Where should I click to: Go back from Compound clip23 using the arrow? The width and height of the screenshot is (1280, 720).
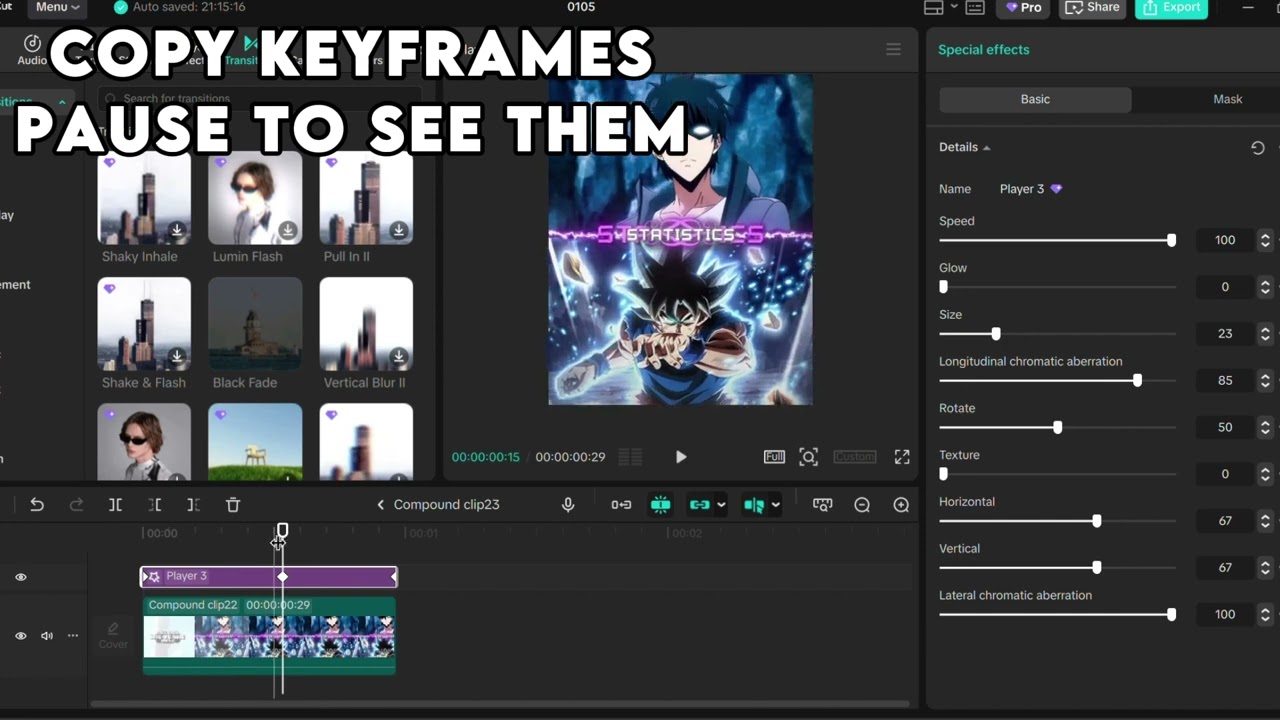click(x=380, y=505)
